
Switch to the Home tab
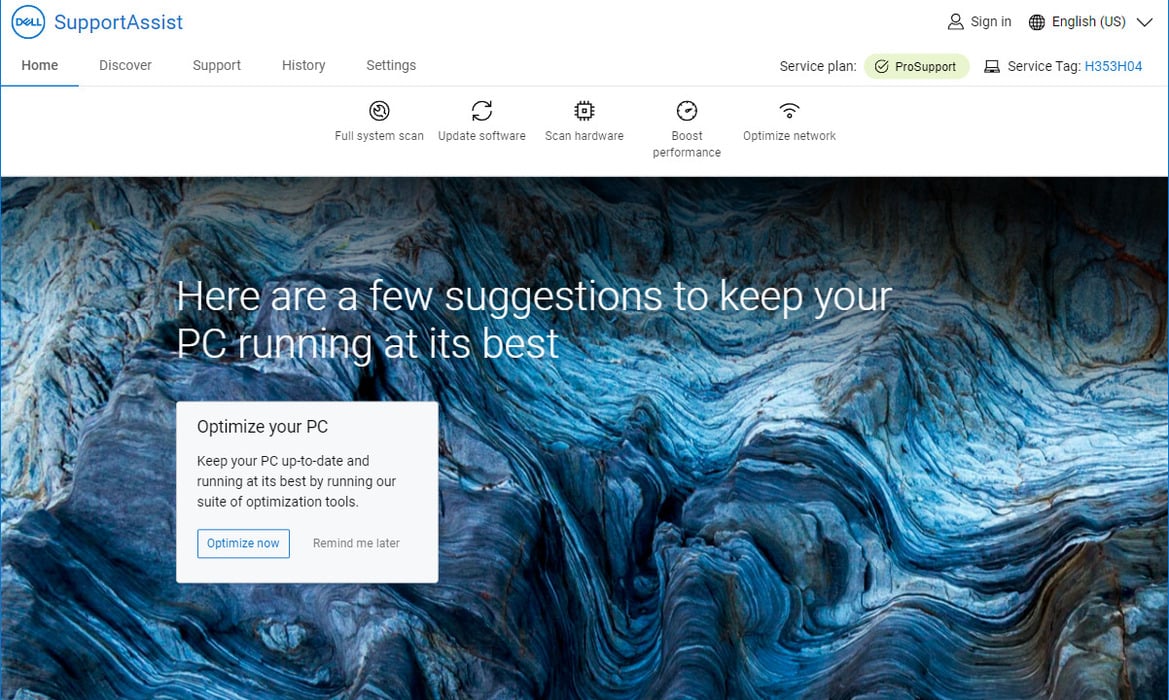(x=40, y=66)
